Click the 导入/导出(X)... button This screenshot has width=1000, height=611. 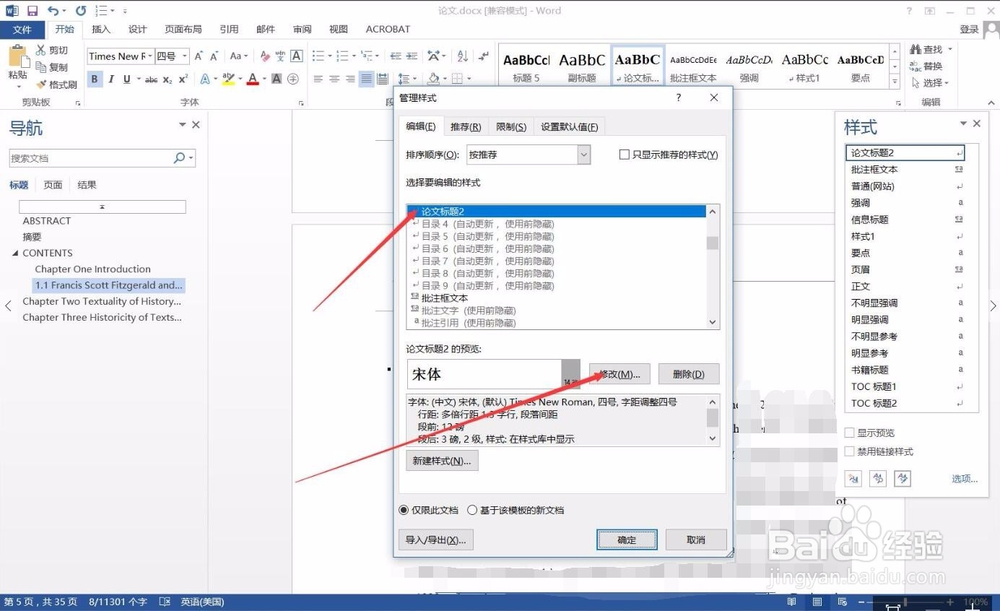pyautogui.click(x=436, y=540)
